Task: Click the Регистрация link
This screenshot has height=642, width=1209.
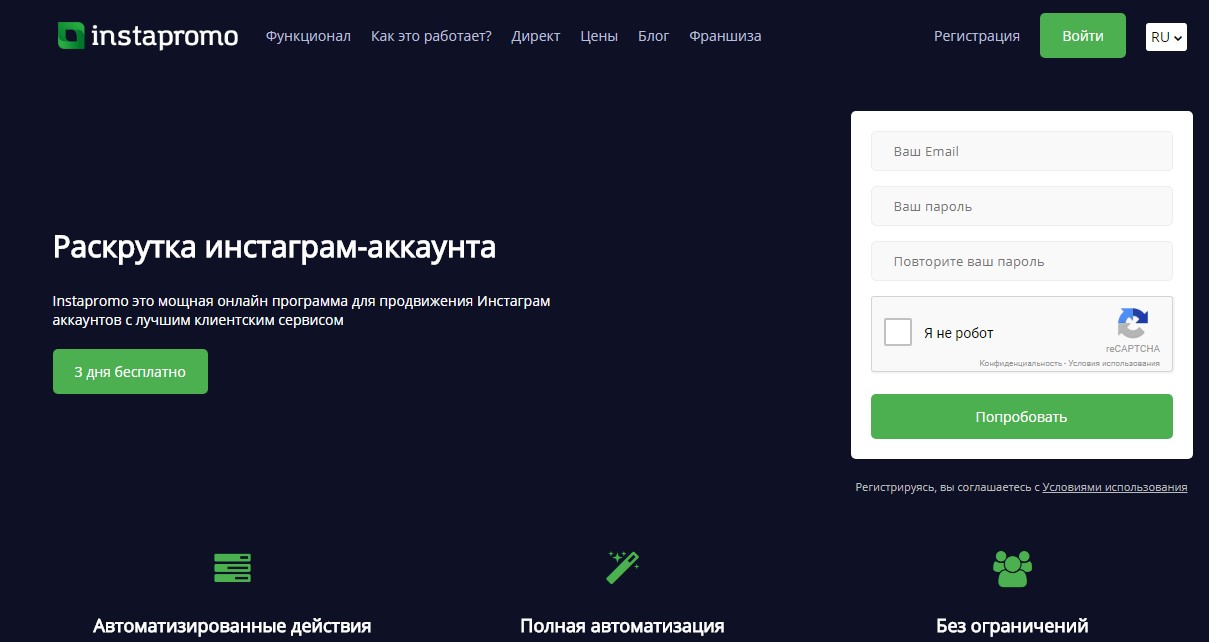Action: click(x=977, y=36)
